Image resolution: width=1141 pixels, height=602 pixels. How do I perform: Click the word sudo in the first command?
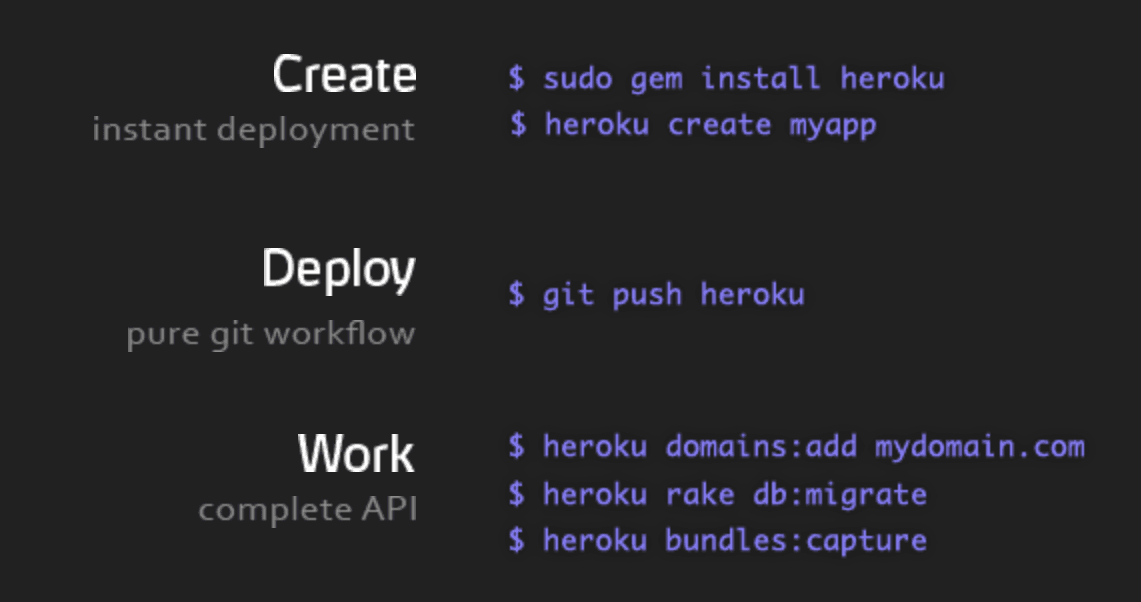click(x=582, y=78)
